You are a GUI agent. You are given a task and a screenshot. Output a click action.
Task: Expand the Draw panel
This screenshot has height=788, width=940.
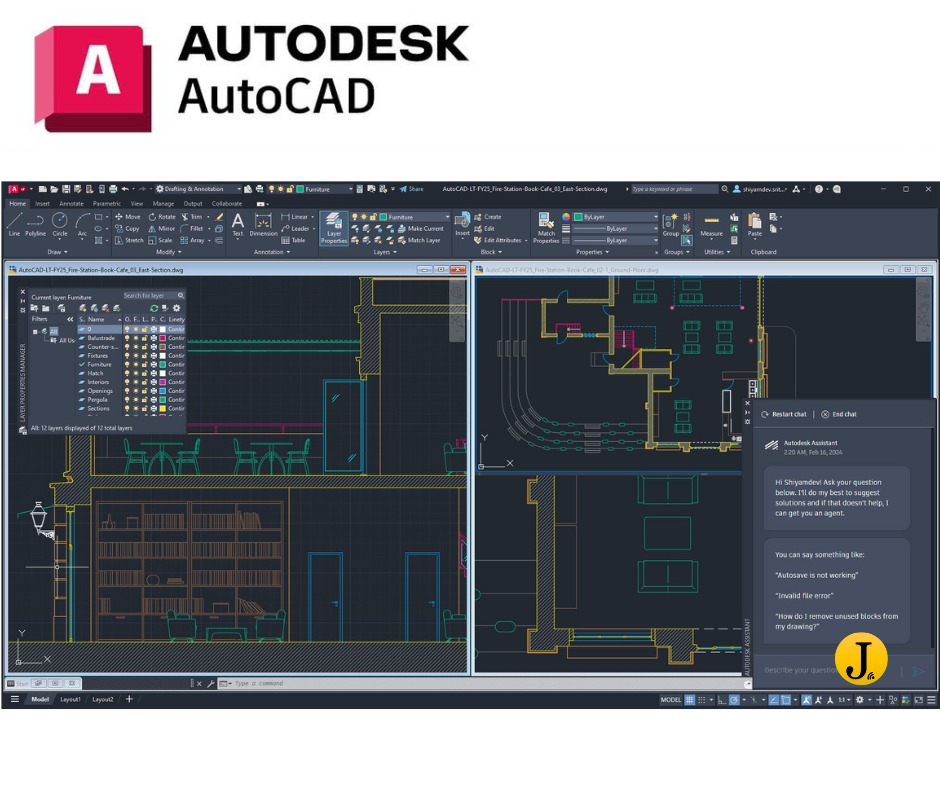click(58, 252)
